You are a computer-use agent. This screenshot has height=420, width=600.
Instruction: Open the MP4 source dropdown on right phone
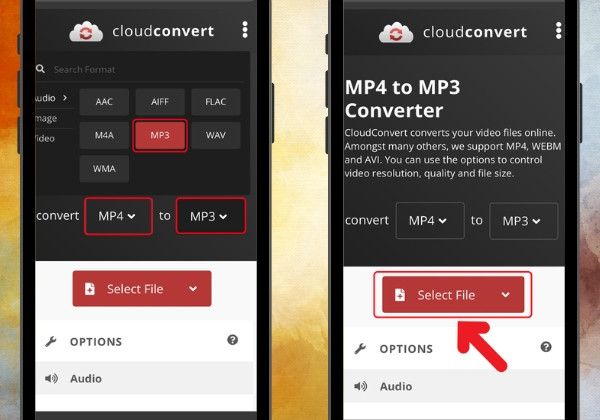[x=430, y=221]
